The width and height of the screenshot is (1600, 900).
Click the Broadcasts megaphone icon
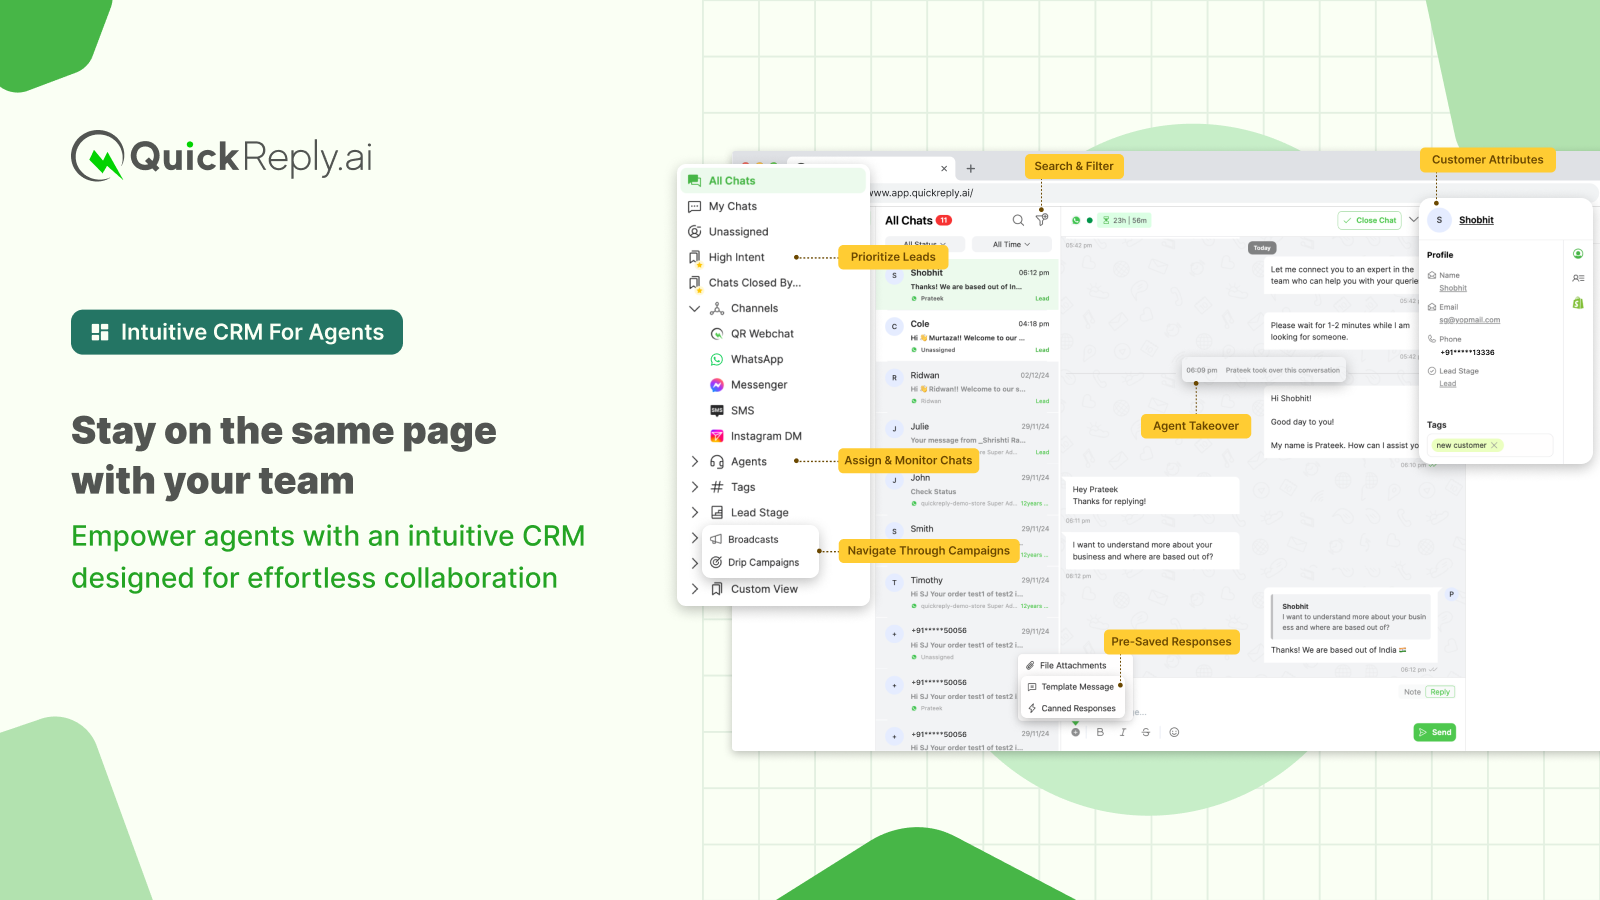click(716, 539)
